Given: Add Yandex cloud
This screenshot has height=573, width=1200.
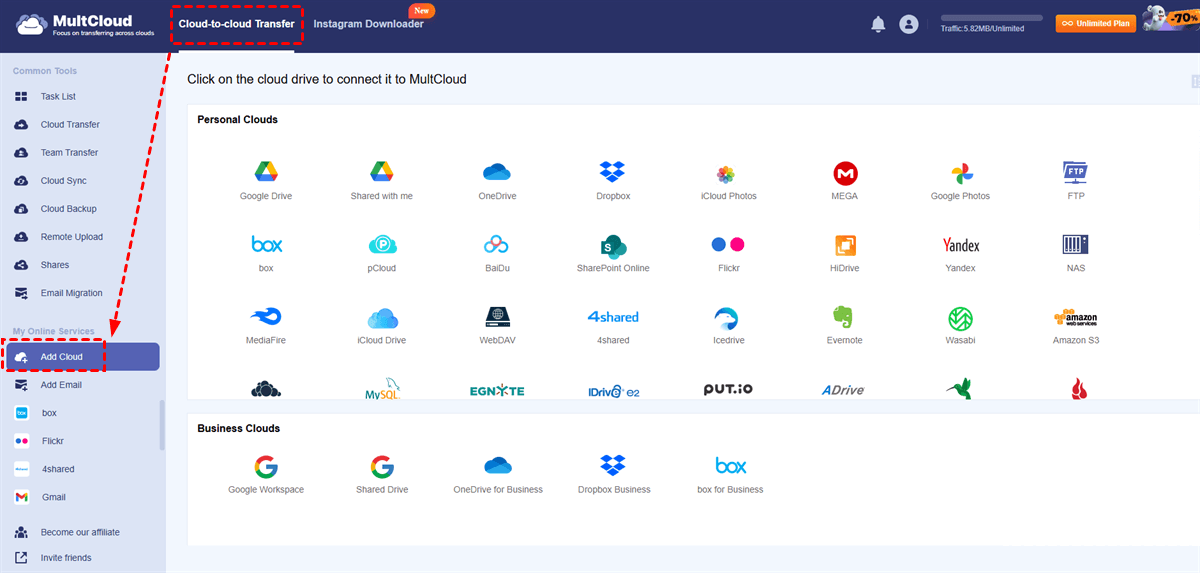Looking at the screenshot, I should tap(960, 253).
